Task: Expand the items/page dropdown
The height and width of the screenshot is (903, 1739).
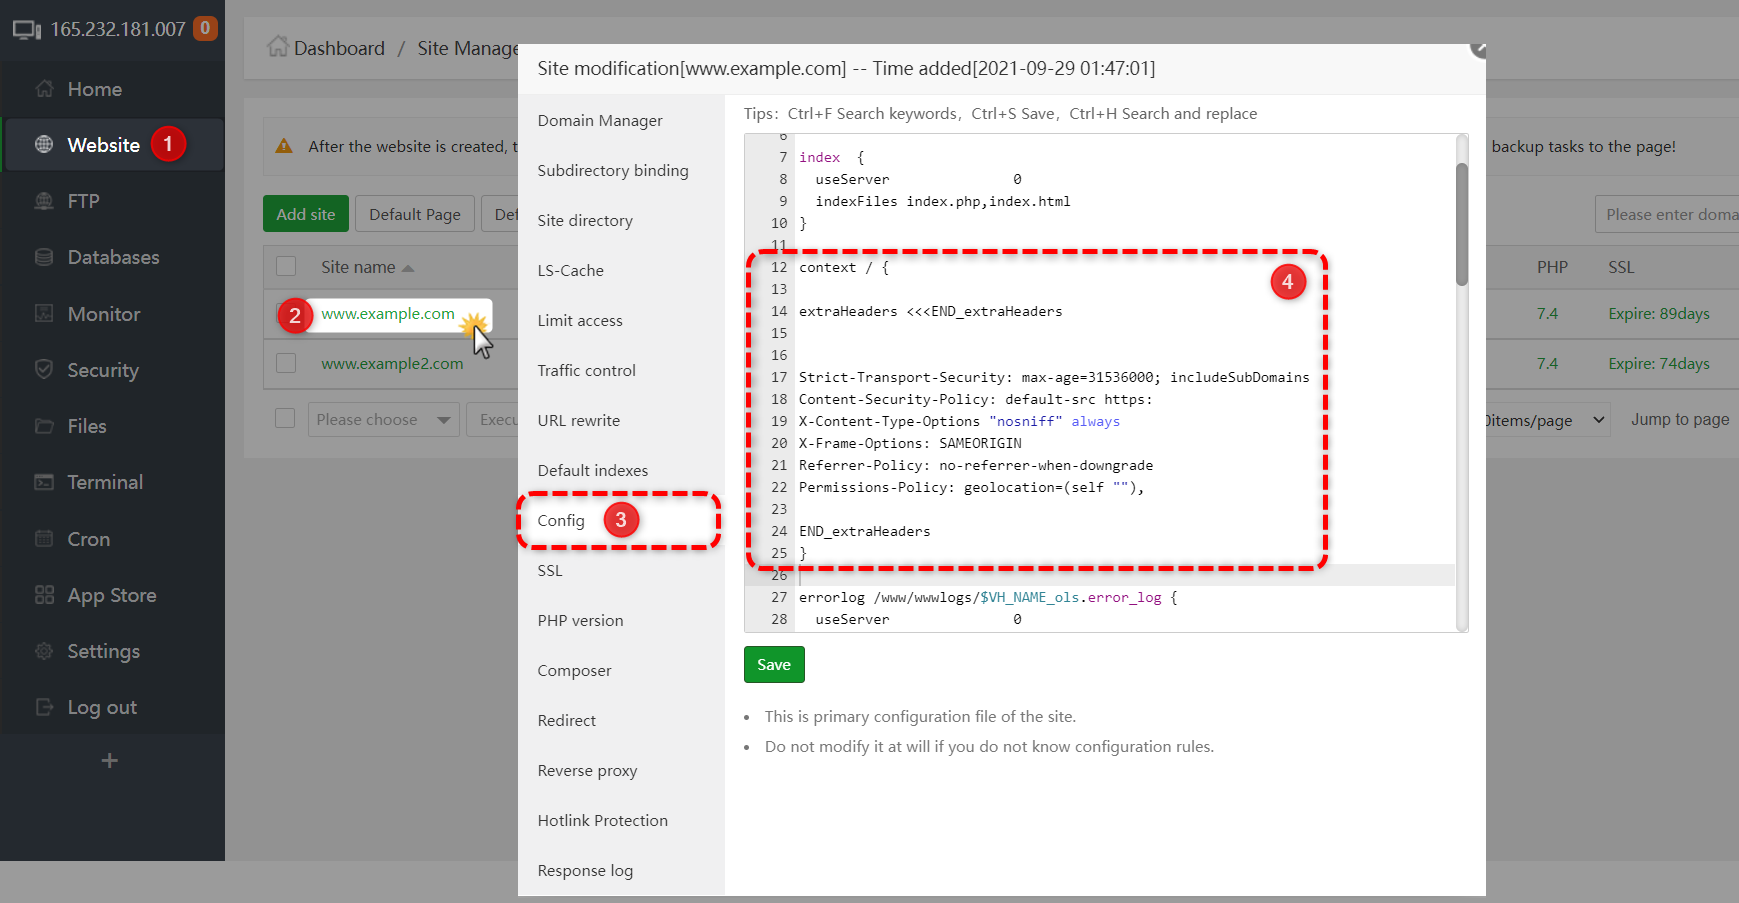Action: point(1547,420)
